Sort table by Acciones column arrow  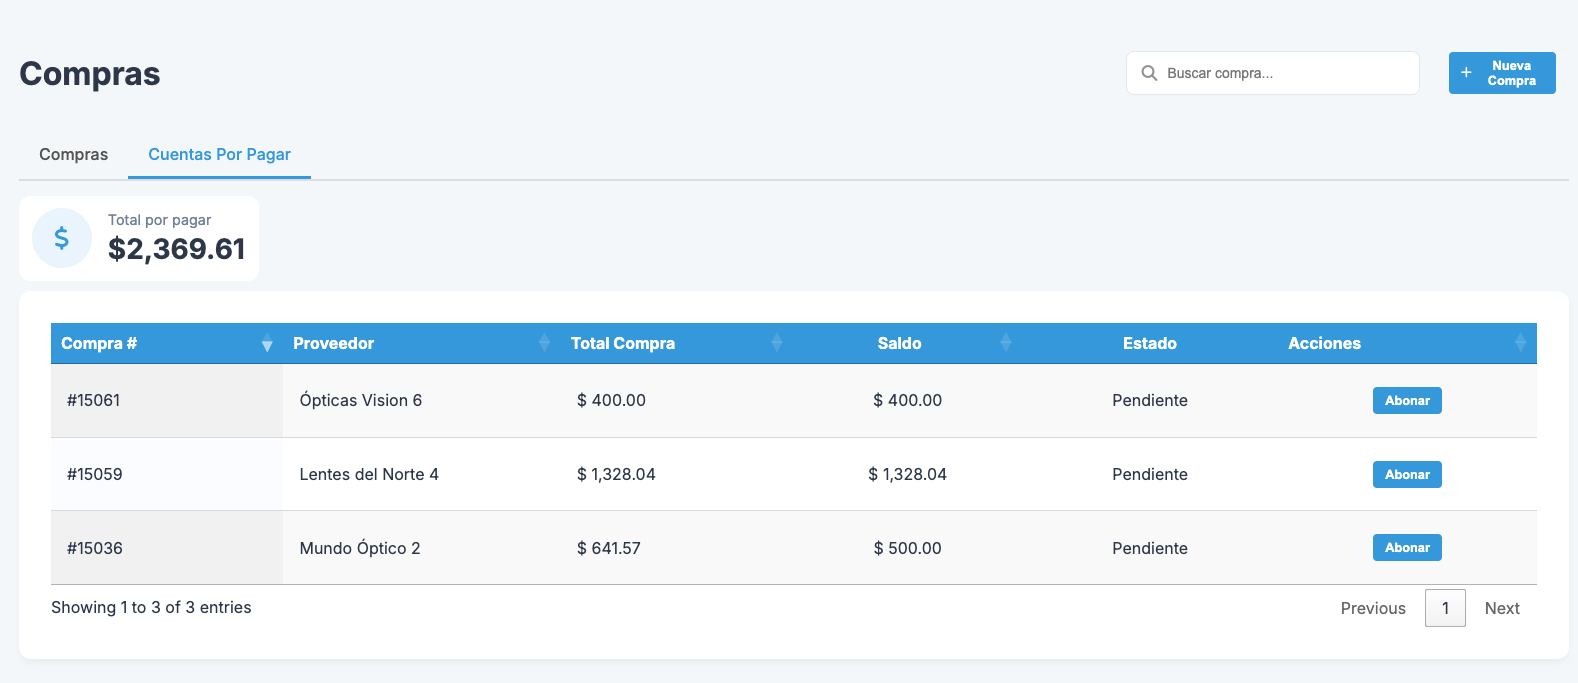(1520, 343)
